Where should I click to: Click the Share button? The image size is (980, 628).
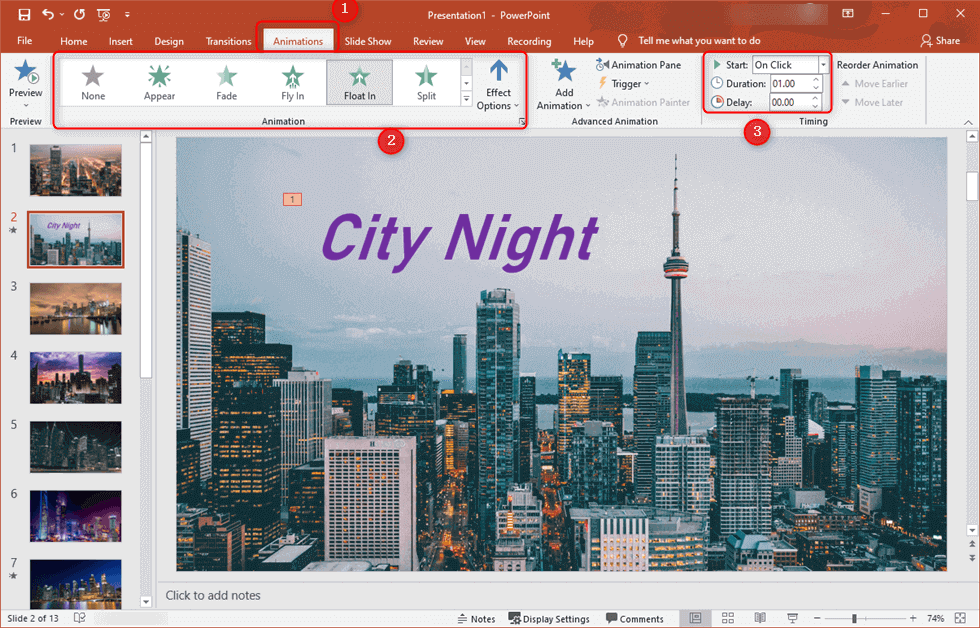pyautogui.click(x=940, y=41)
